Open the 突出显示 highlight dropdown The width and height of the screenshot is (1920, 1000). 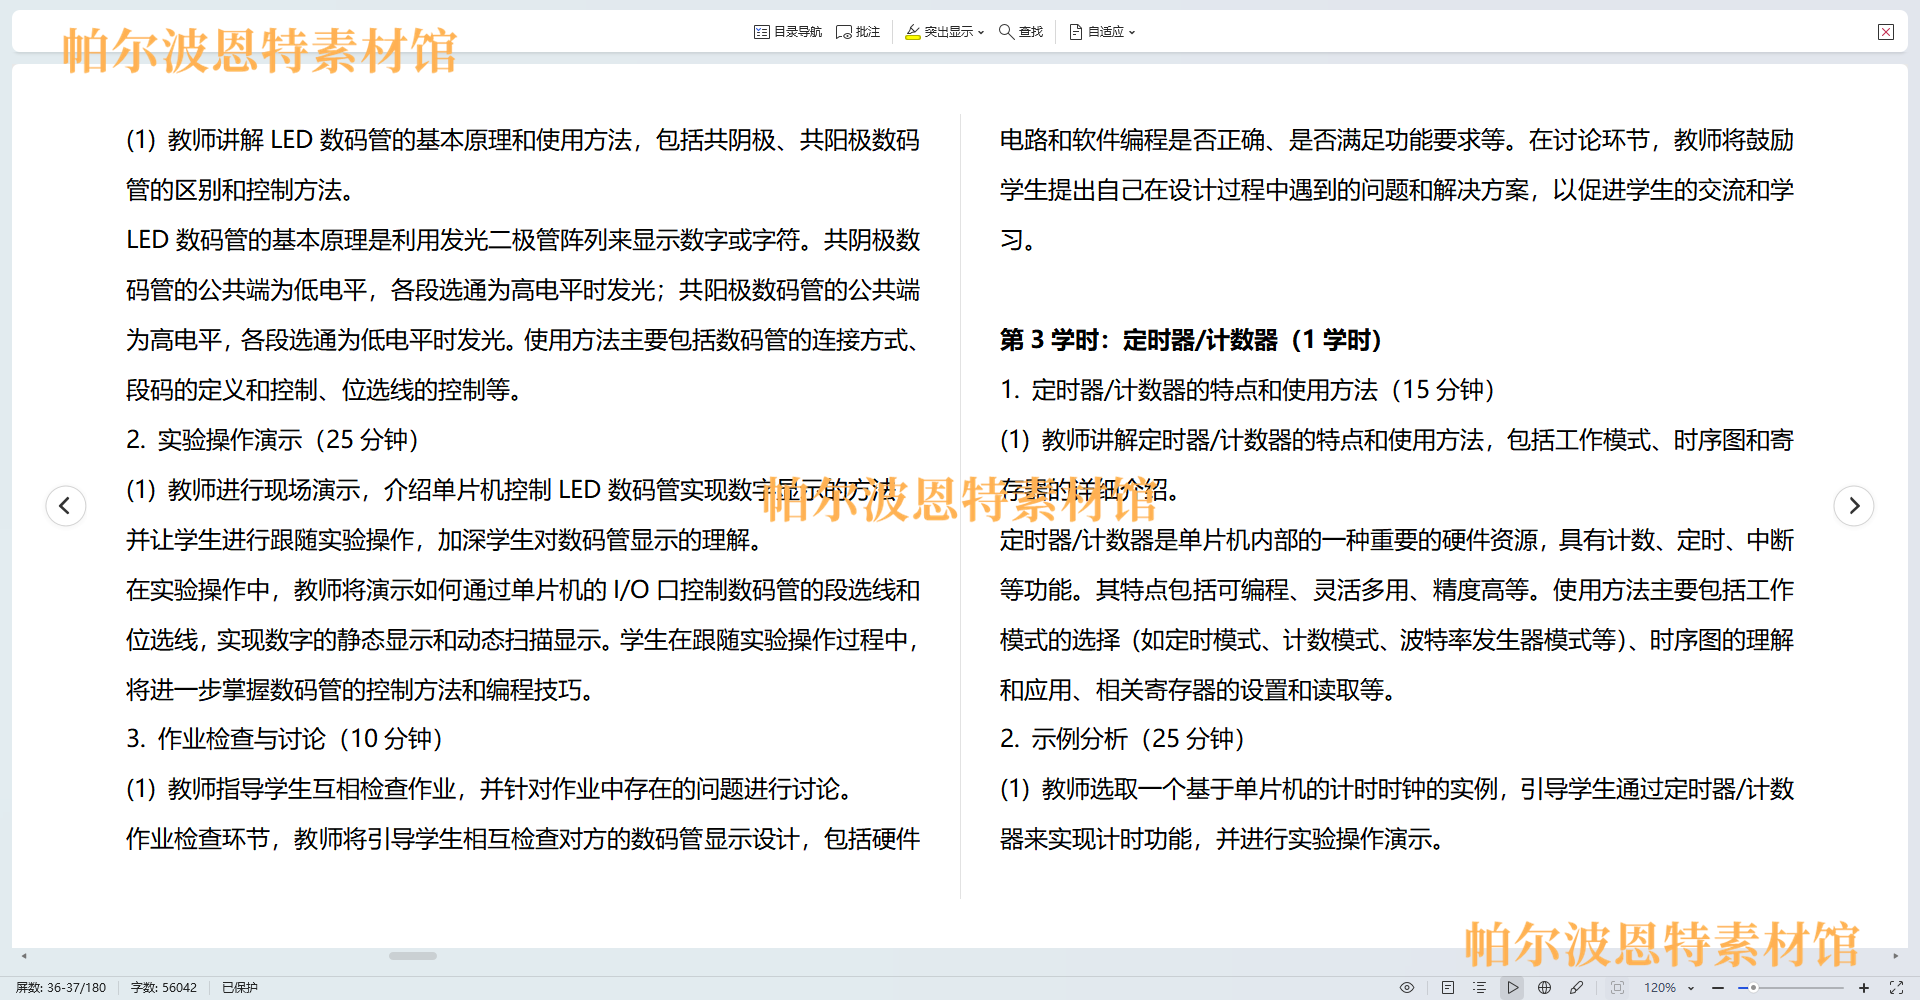tap(944, 32)
